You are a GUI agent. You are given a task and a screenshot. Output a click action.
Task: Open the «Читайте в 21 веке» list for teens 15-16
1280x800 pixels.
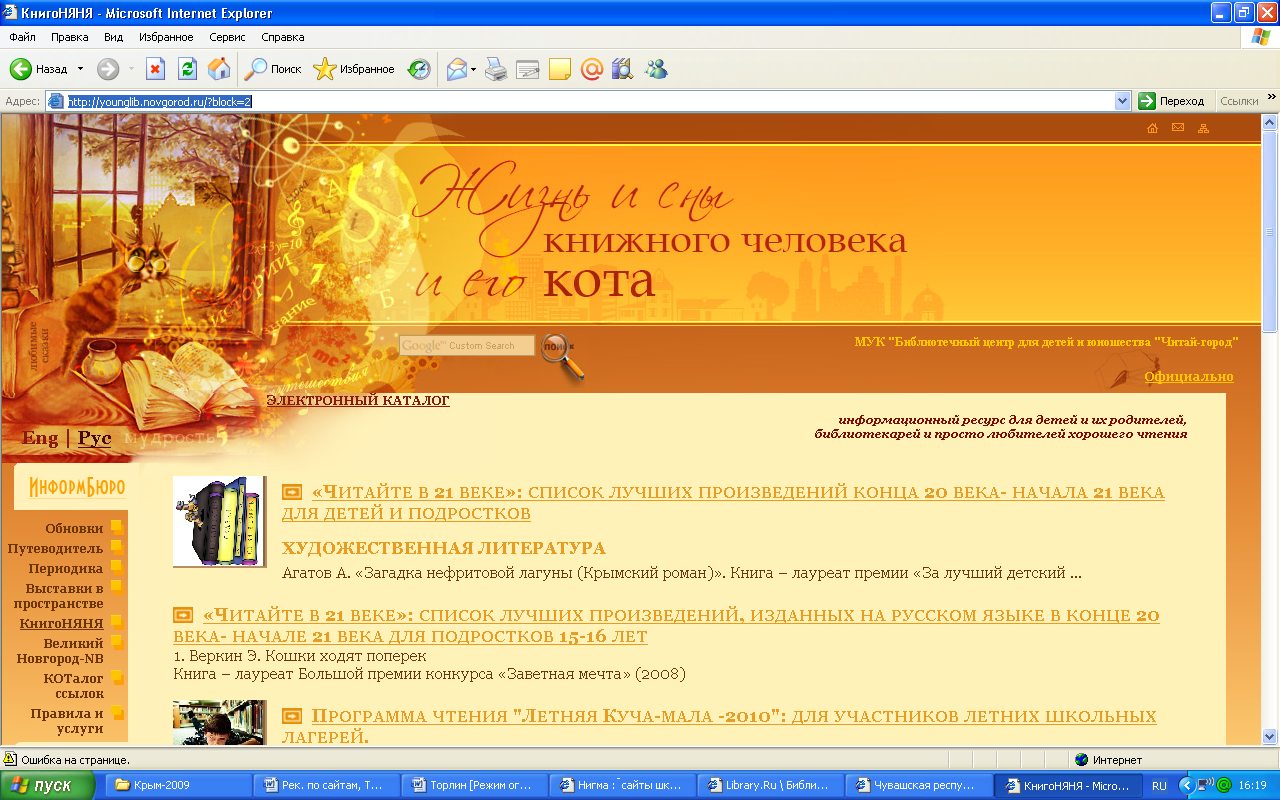click(666, 626)
